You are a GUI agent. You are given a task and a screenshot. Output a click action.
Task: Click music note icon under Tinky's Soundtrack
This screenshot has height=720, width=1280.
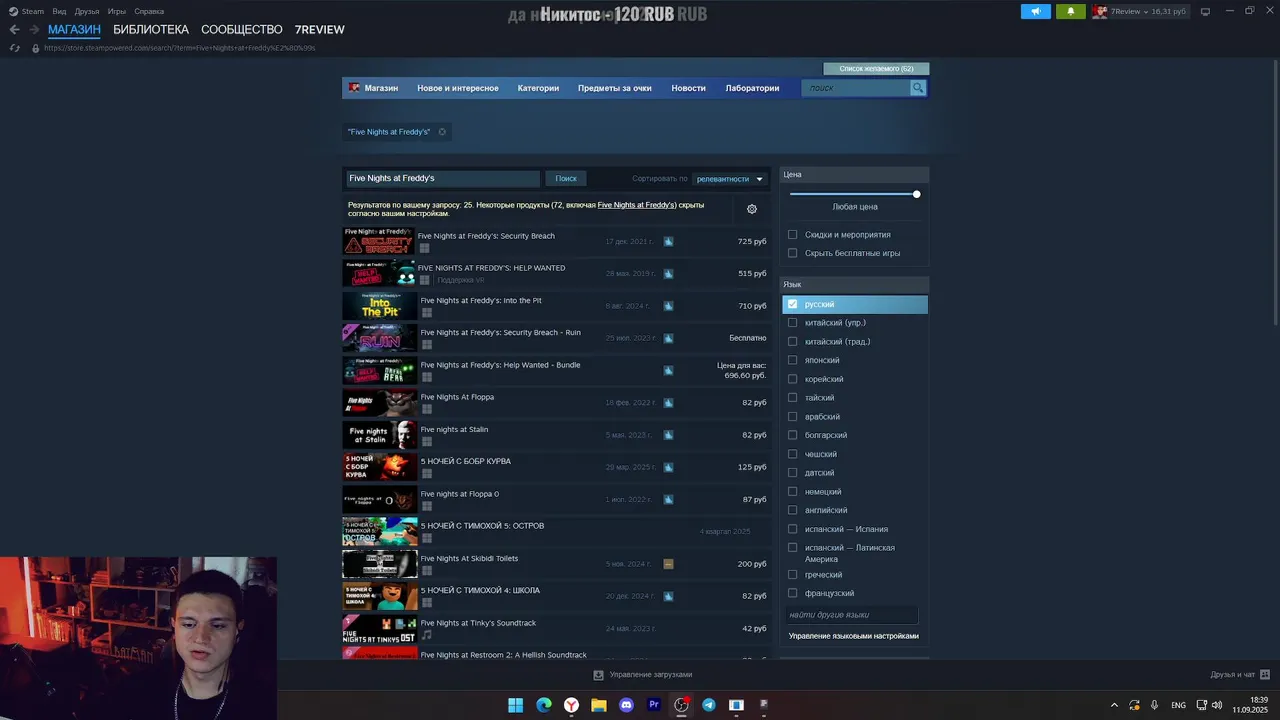coord(427,635)
